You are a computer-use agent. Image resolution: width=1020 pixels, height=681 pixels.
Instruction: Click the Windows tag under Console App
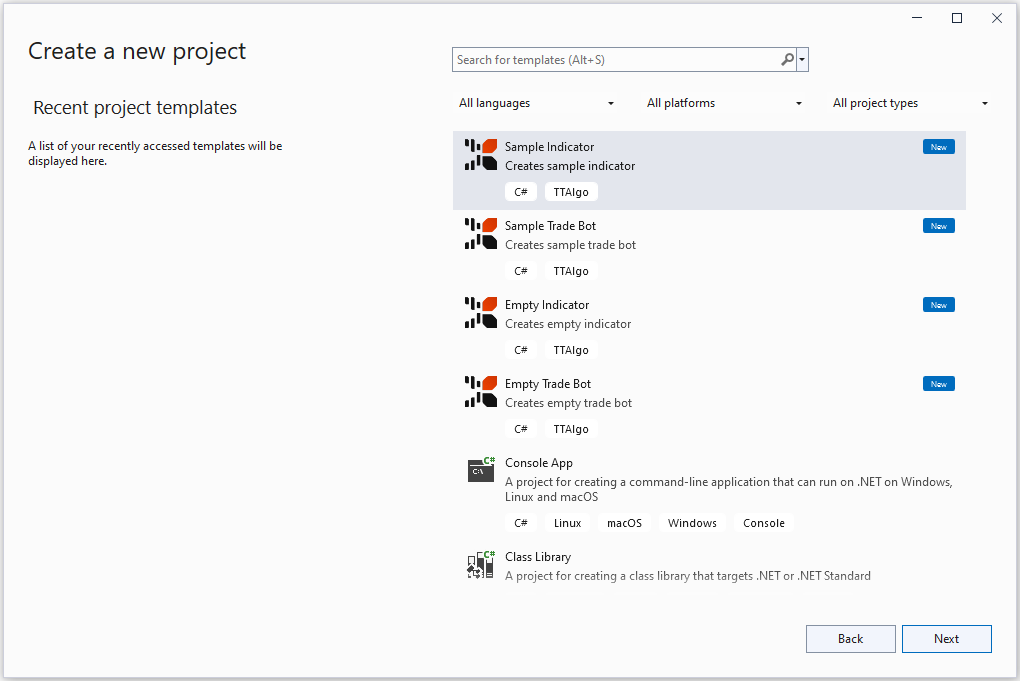(692, 523)
